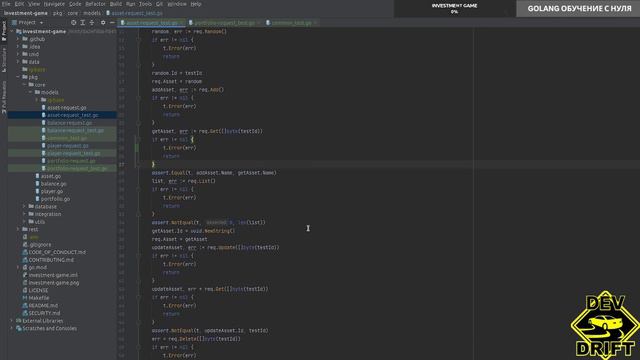Open SECURITY.md in the project tree
The height and width of the screenshot is (360, 640).
pos(44,313)
